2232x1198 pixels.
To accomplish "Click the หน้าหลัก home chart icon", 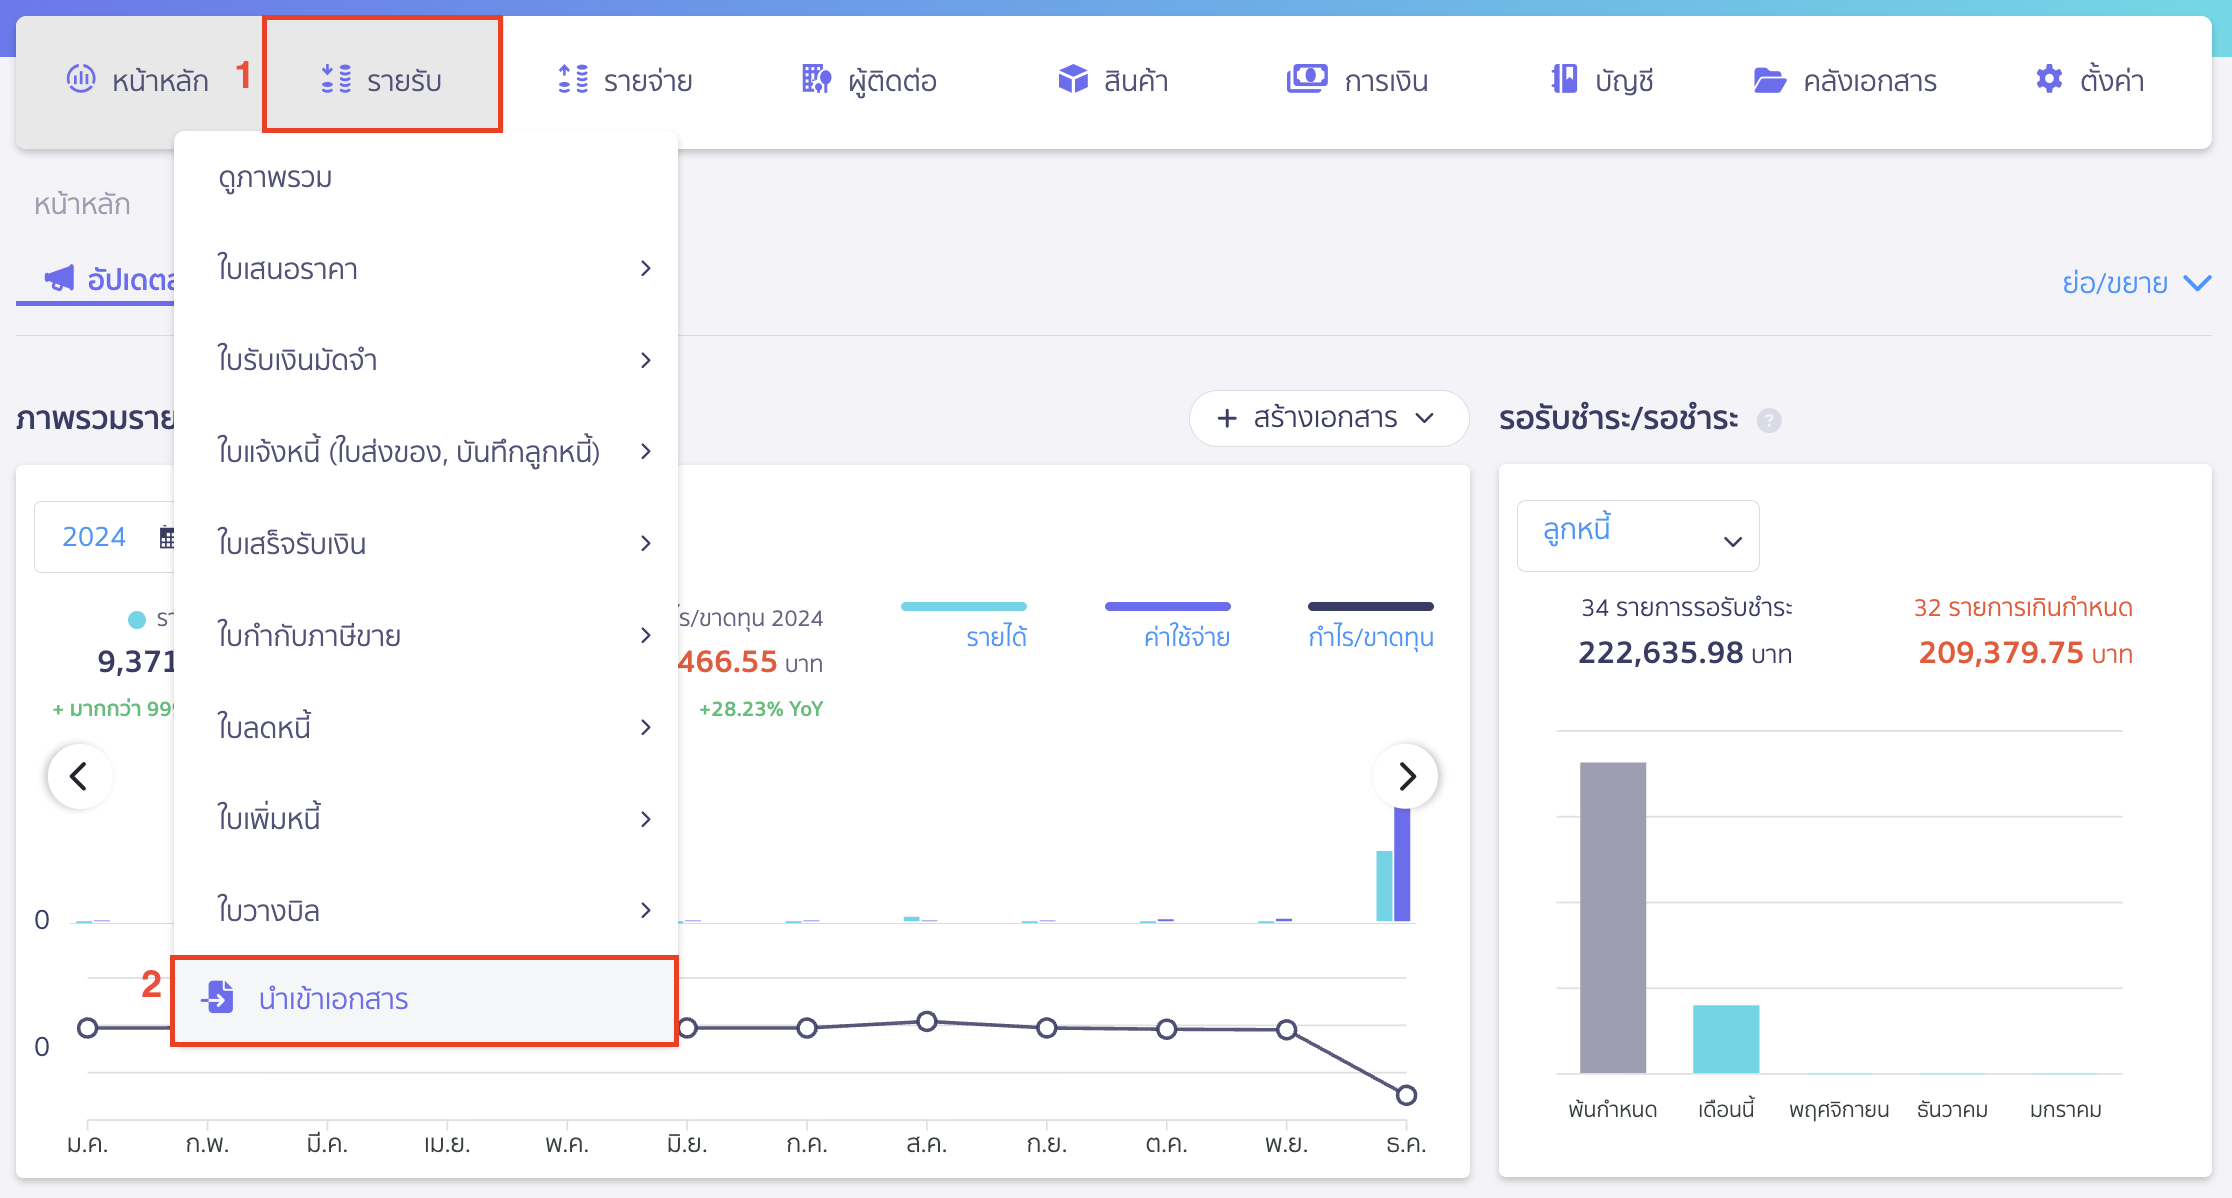I will [x=80, y=78].
